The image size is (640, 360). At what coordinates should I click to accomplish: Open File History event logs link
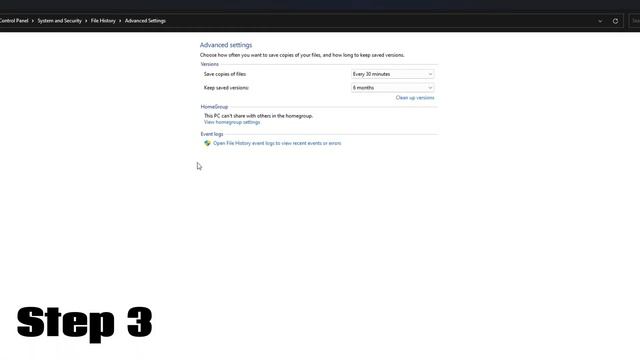pos(277,143)
